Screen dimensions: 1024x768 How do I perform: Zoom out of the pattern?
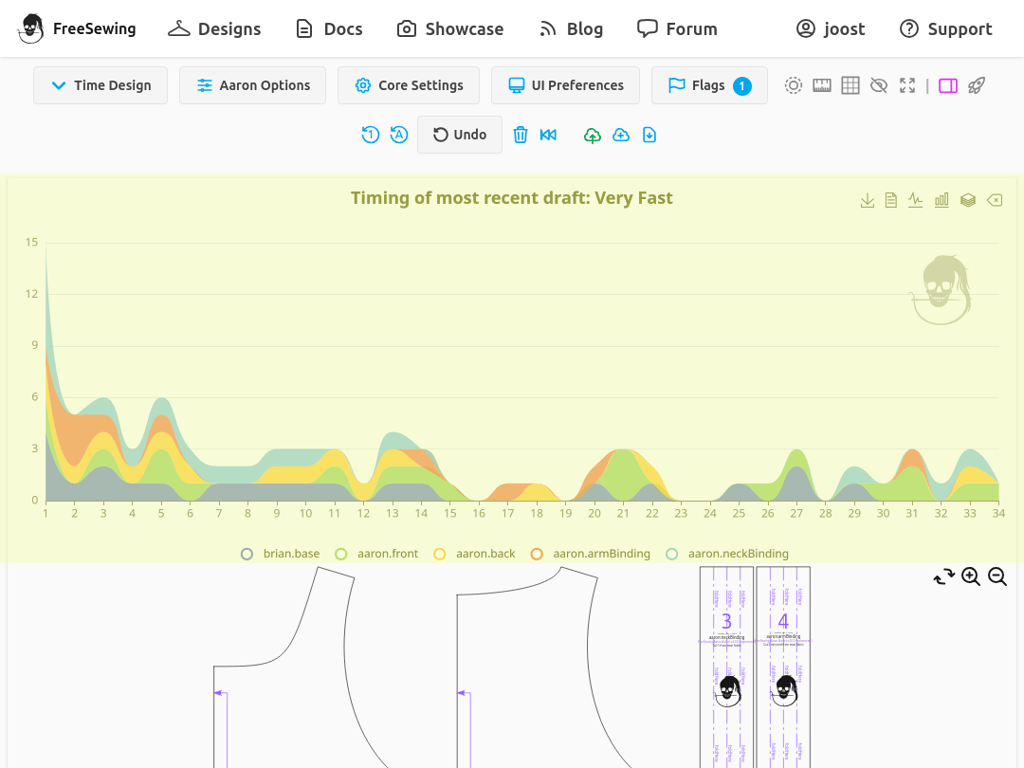(x=997, y=577)
